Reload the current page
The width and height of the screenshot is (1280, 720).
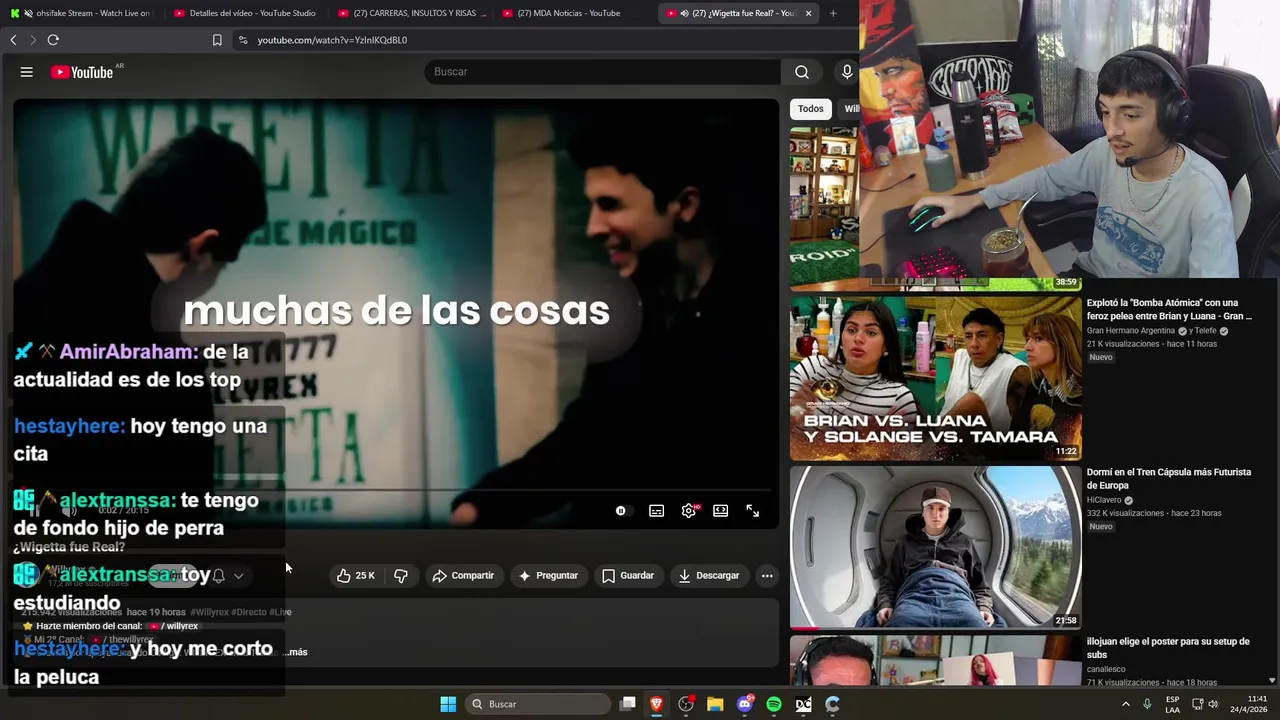pyautogui.click(x=53, y=40)
